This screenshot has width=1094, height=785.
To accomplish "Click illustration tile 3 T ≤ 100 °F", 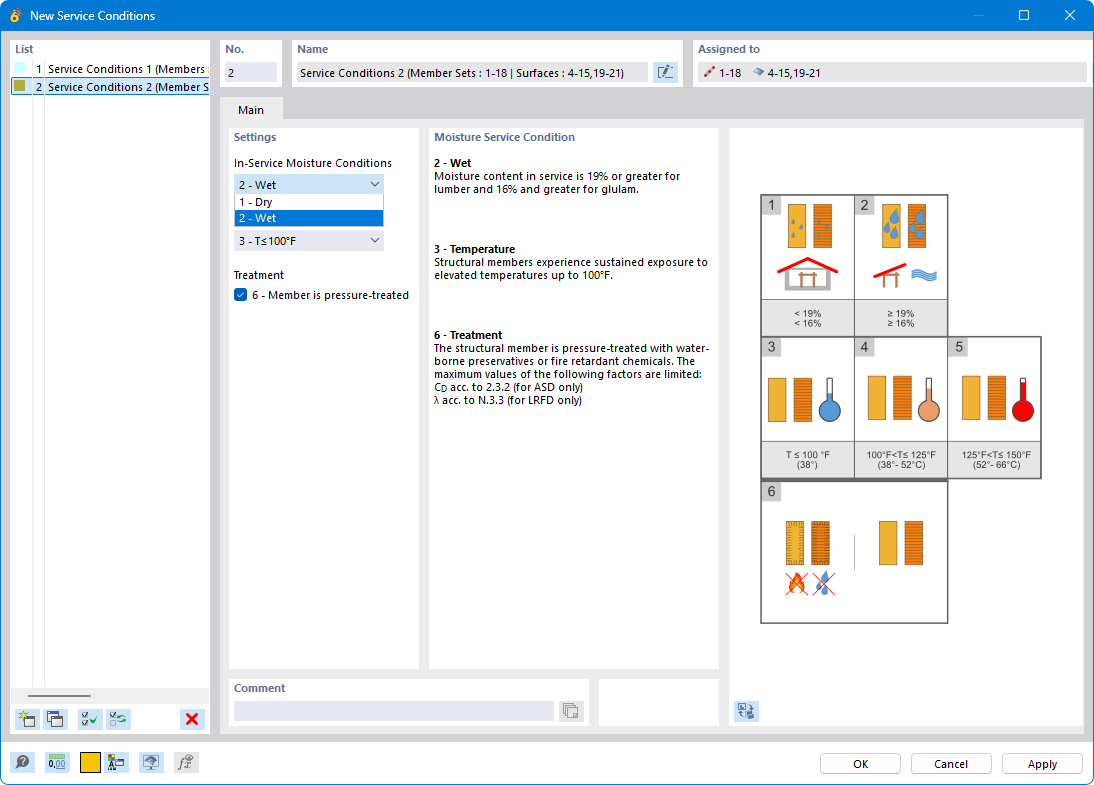I will tap(807, 408).
